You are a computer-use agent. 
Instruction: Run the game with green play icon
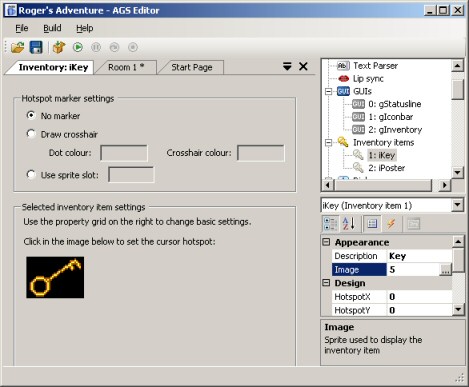pyautogui.click(x=78, y=47)
